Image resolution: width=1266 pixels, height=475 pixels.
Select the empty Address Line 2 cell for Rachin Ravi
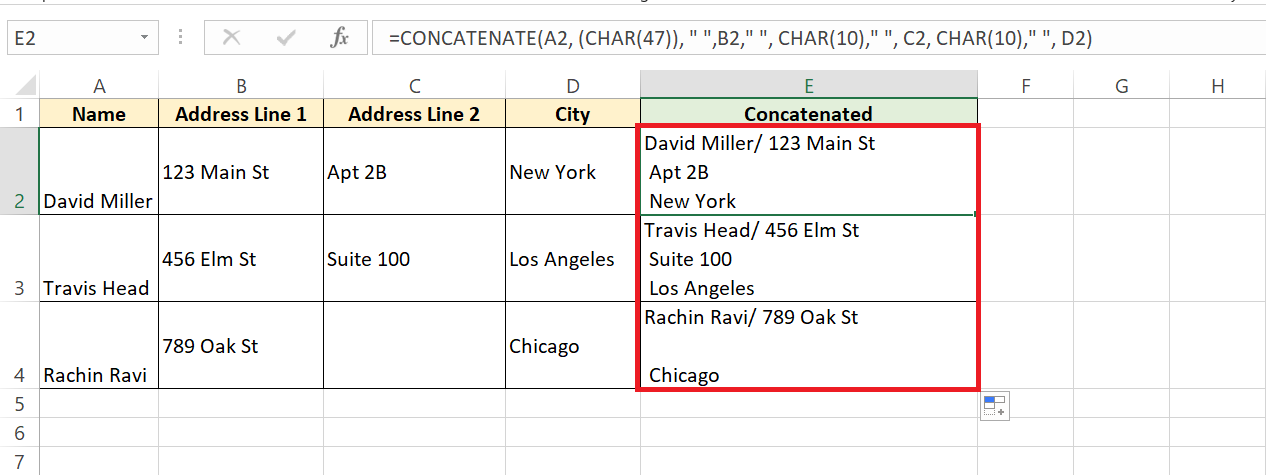414,345
